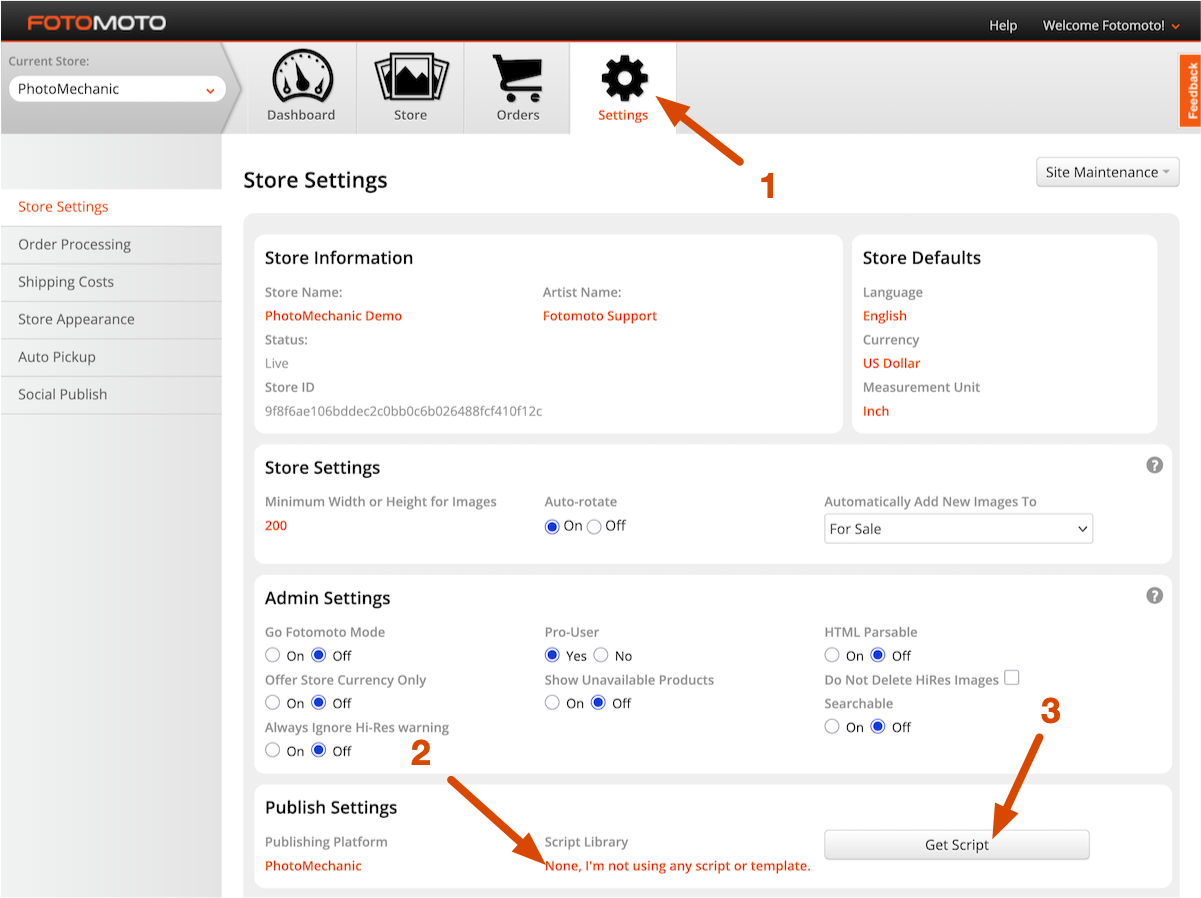Open the Dashboard gauge icon
The width and height of the screenshot is (1201, 898).
pos(301,77)
